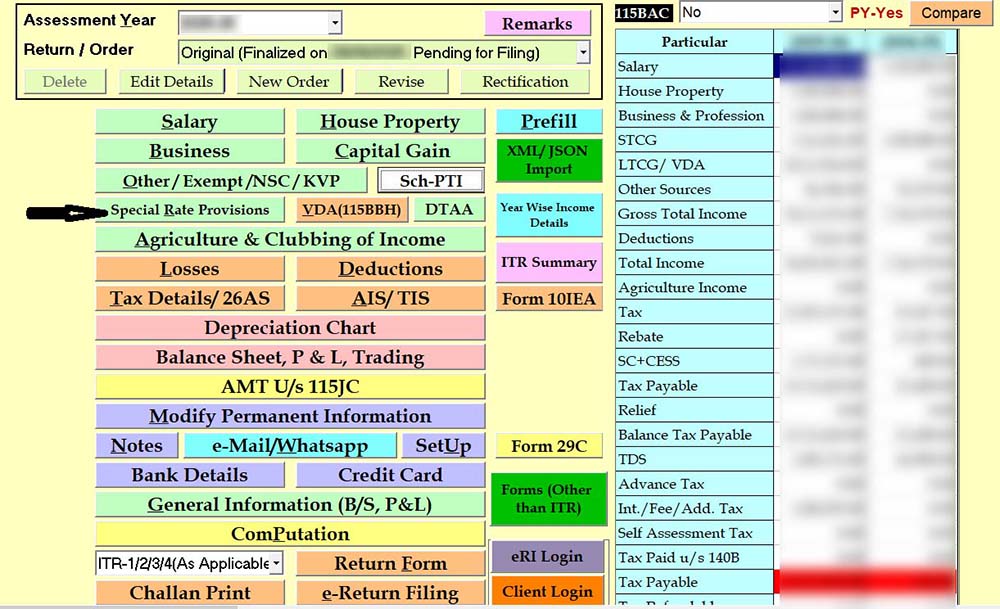This screenshot has width=1000, height=609.
Task: Expand the Assessment Year dropdown
Action: [334, 23]
